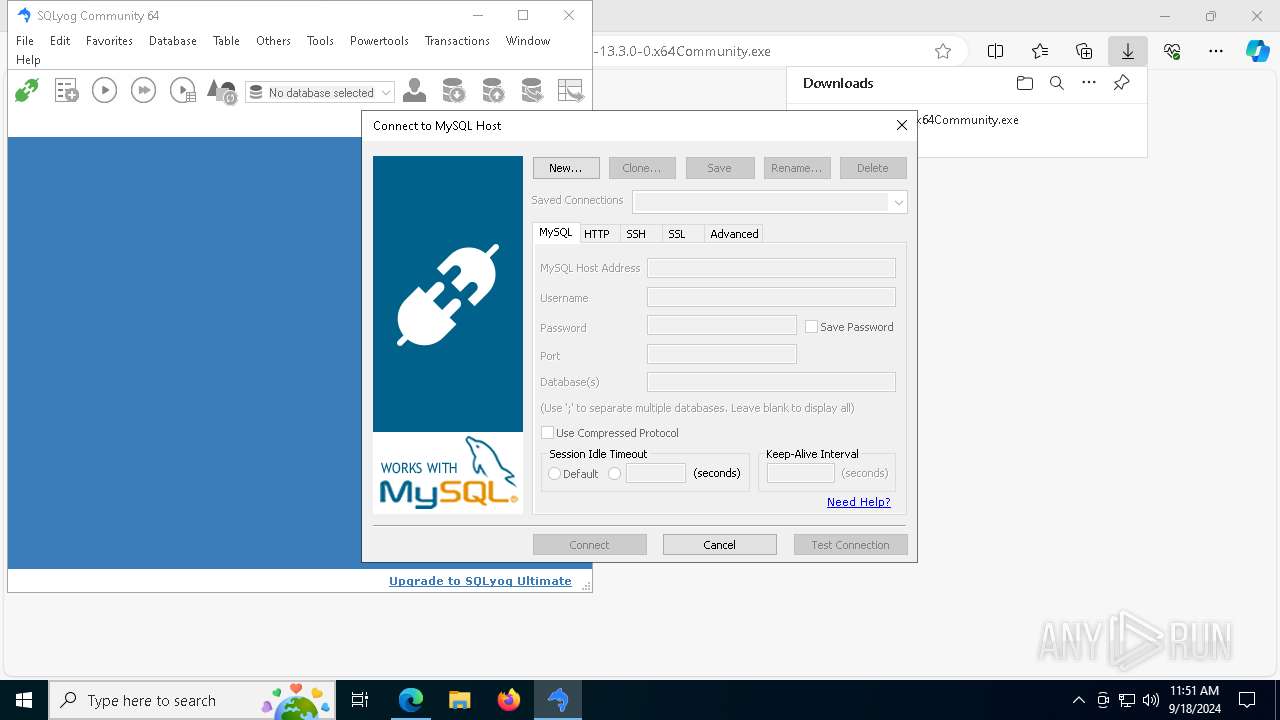Click the Port input field
This screenshot has width=1280, height=720.
(x=722, y=354)
